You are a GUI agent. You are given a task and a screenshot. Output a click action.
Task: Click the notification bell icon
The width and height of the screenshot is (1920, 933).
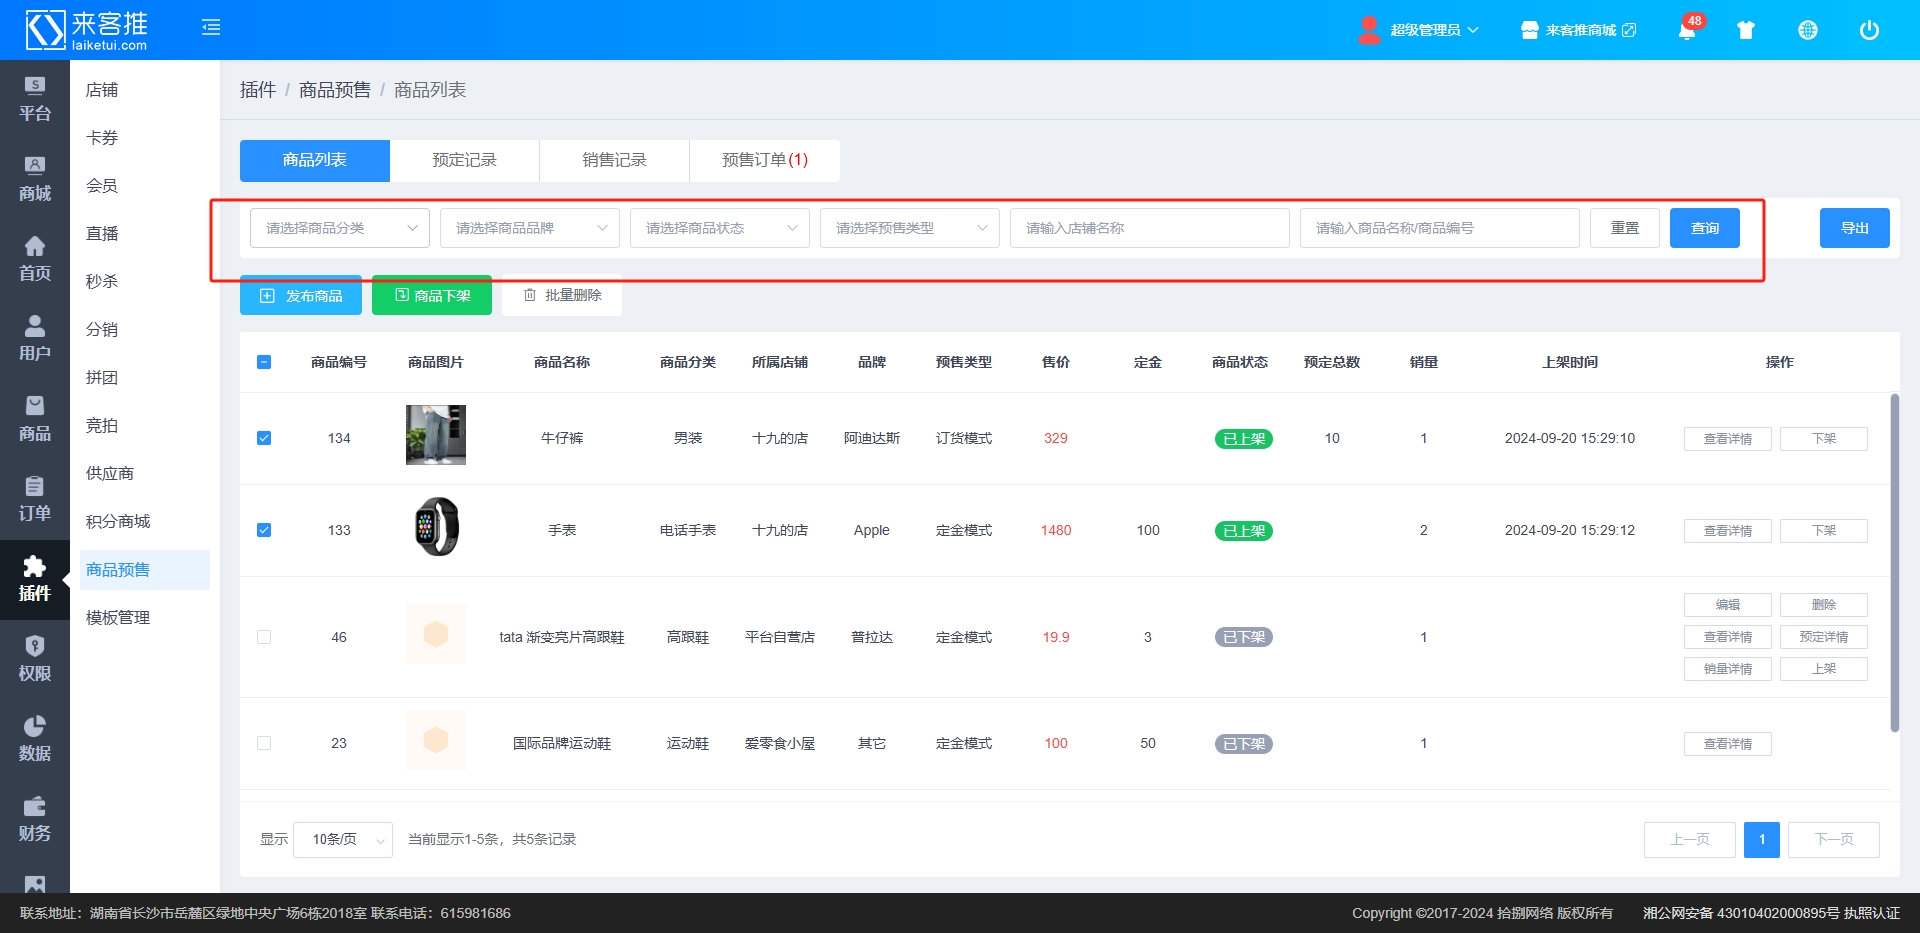(x=1686, y=30)
